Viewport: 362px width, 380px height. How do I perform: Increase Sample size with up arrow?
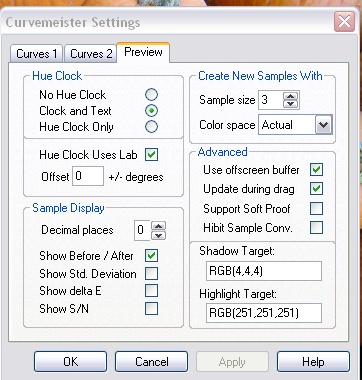coord(291,96)
